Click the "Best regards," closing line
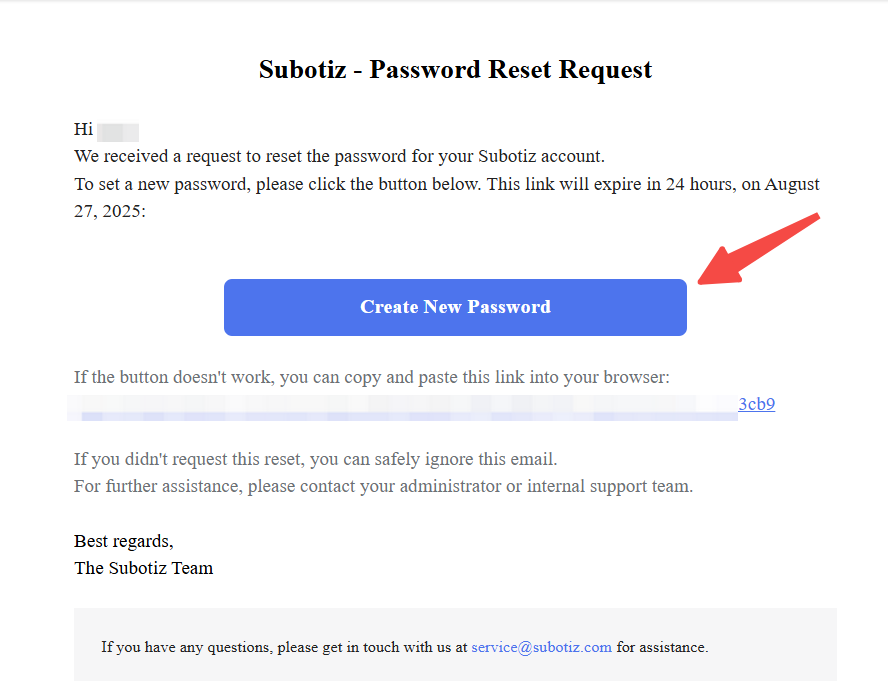Screen dimensions: 888x681 pos(124,541)
